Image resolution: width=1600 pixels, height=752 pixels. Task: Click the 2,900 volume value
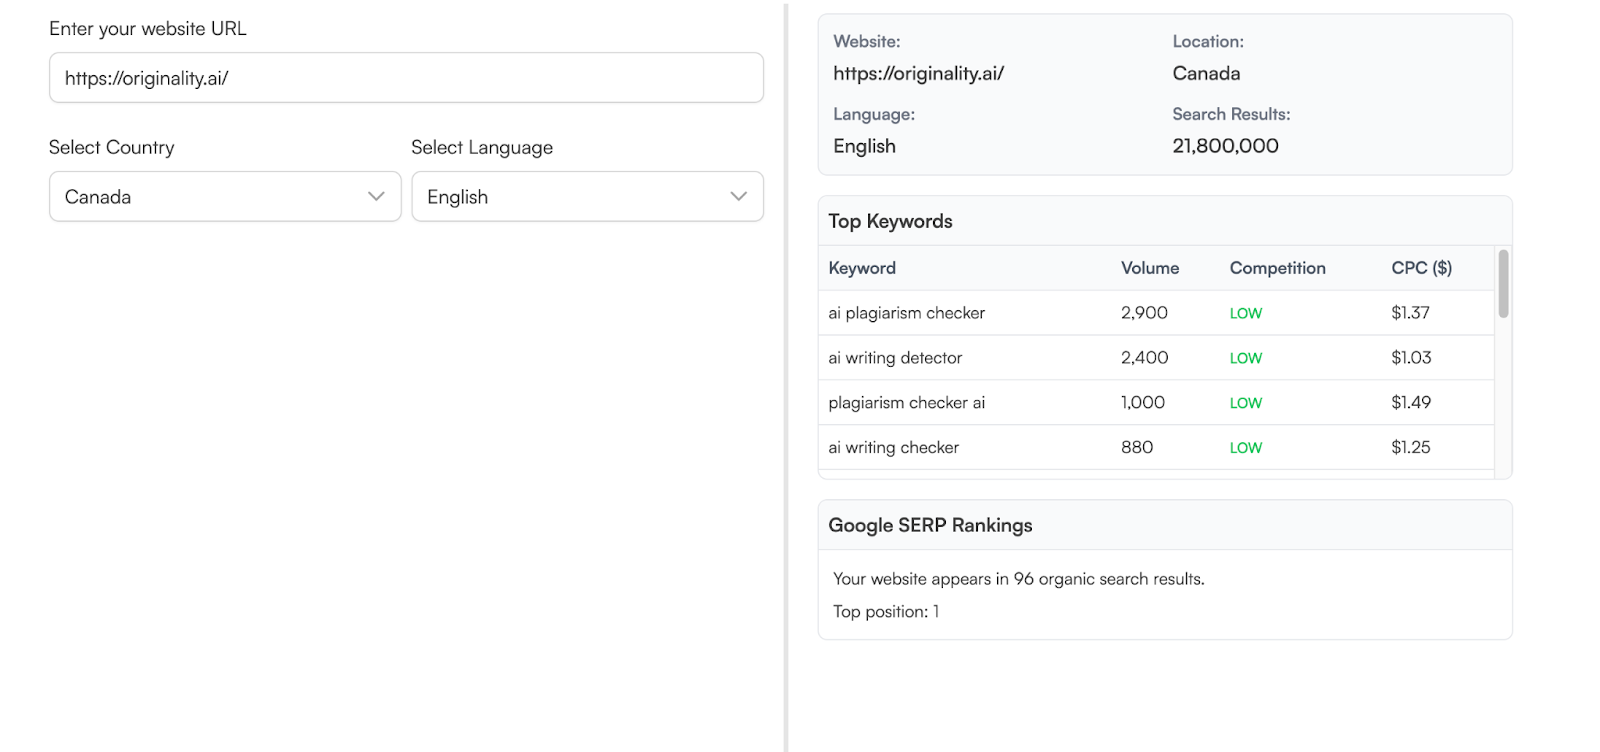[1144, 313]
